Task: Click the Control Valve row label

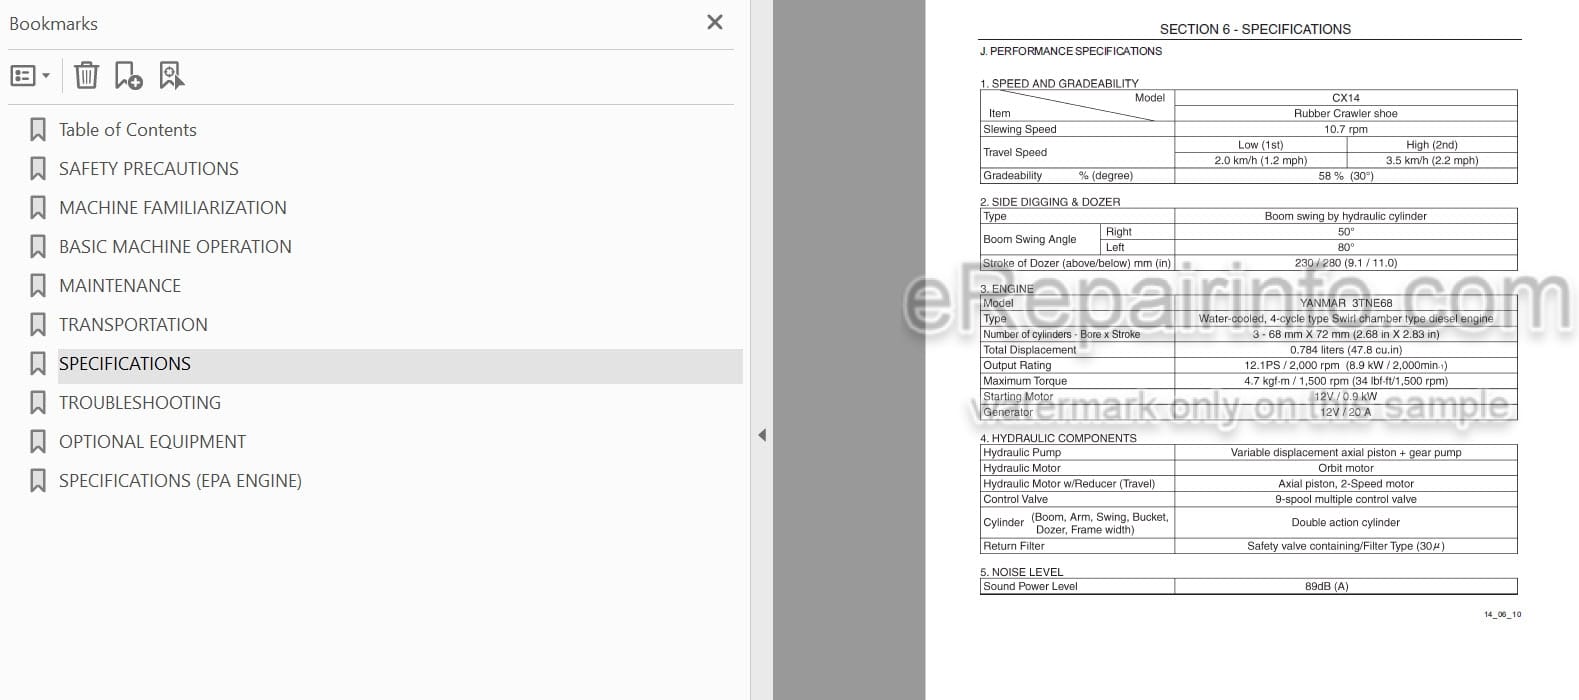Action: click(1015, 499)
